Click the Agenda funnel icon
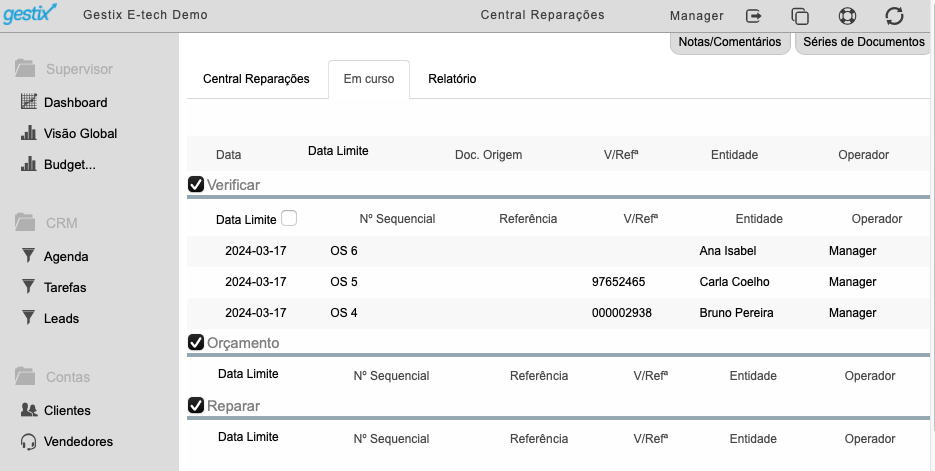Viewport: 935px width, 471px height. [28, 256]
